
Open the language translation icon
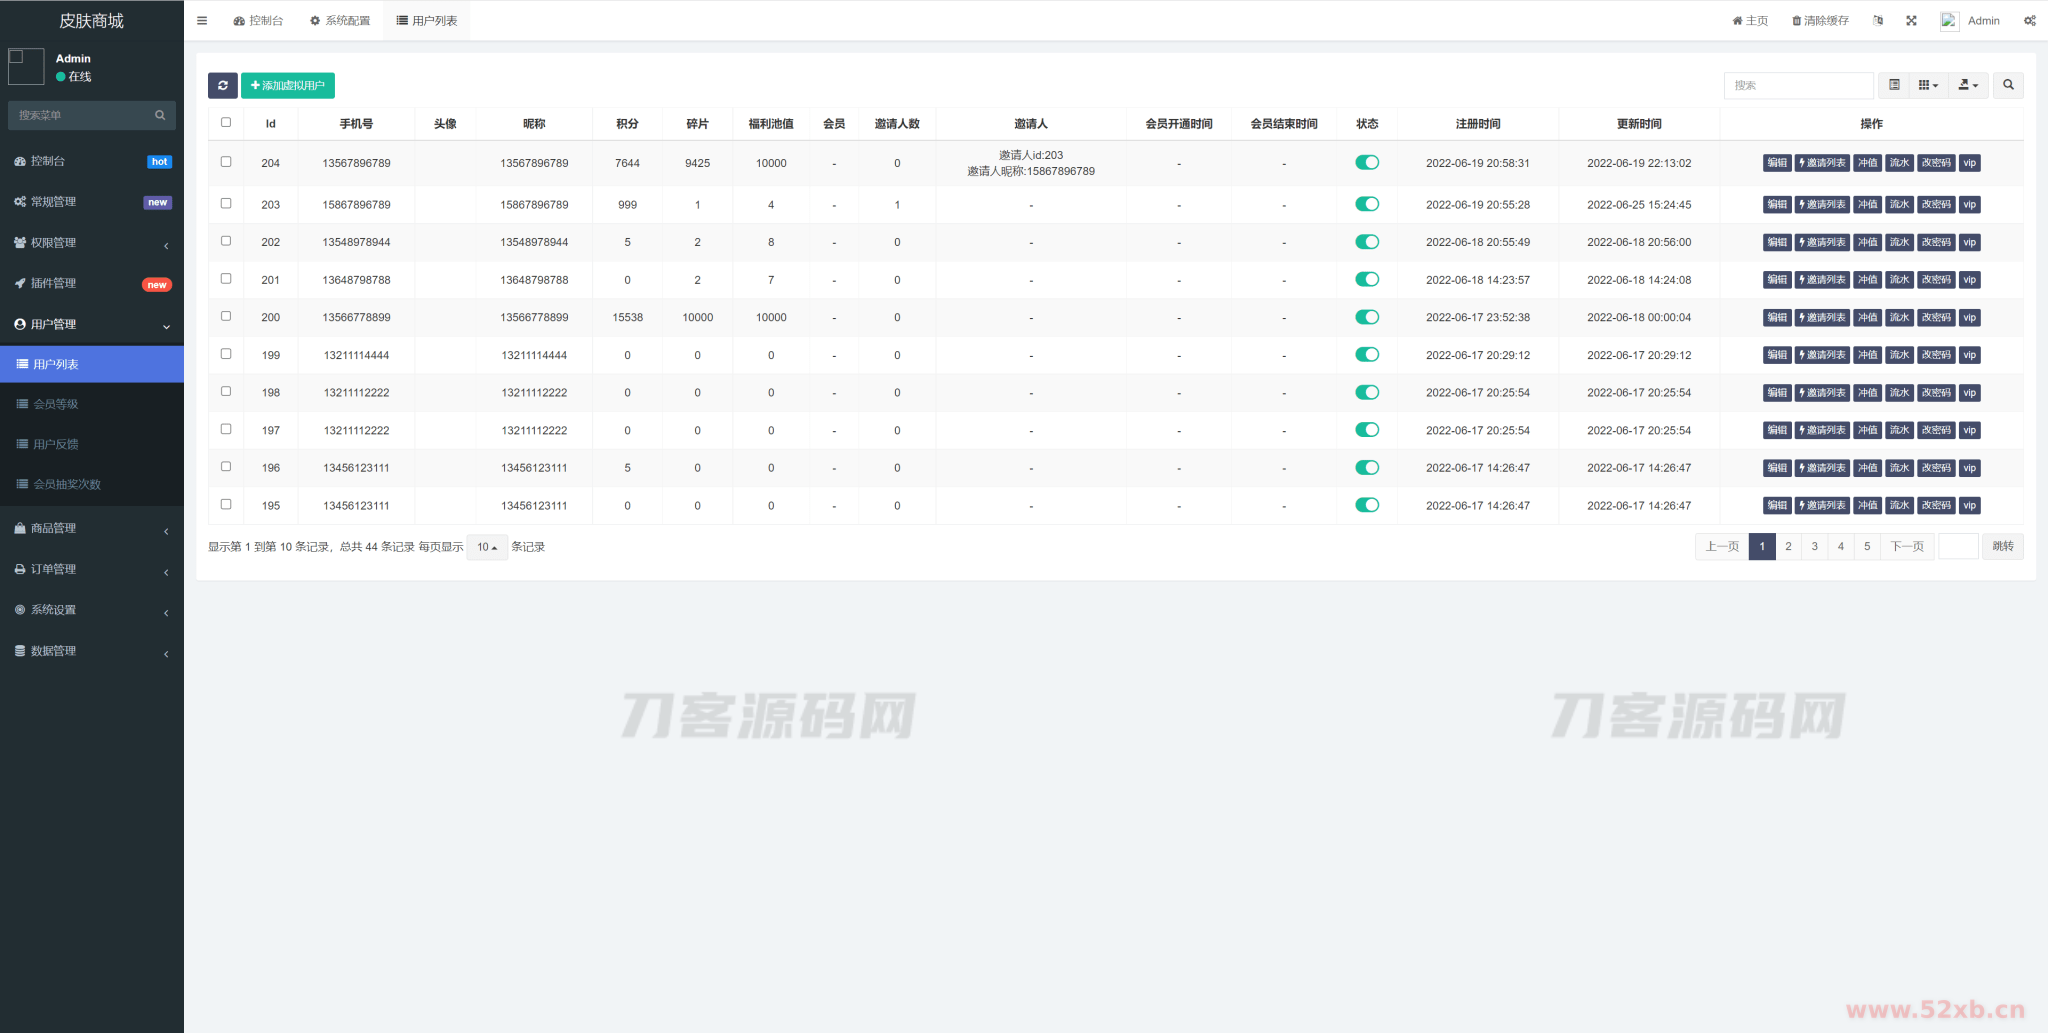tap(1878, 21)
